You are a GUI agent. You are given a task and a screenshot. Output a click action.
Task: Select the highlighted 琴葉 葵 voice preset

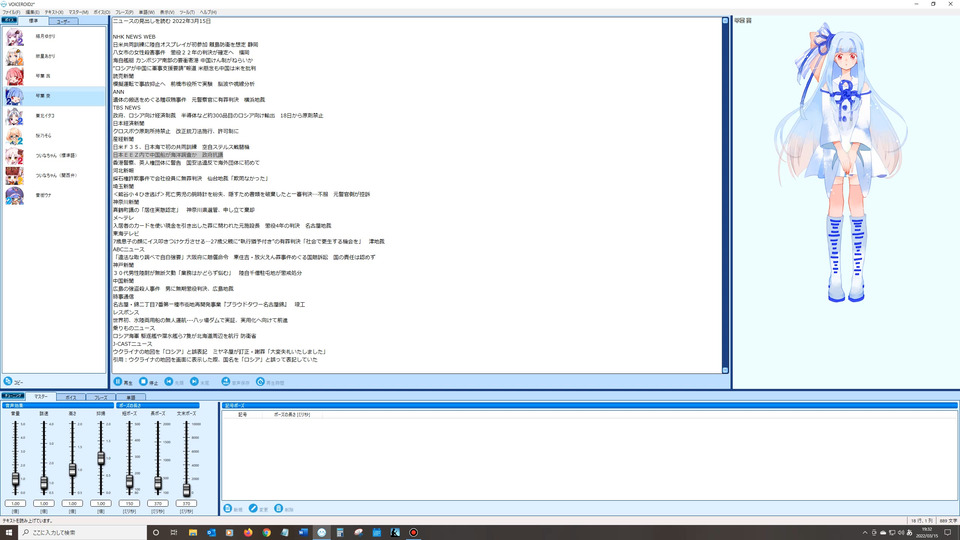tap(54, 96)
